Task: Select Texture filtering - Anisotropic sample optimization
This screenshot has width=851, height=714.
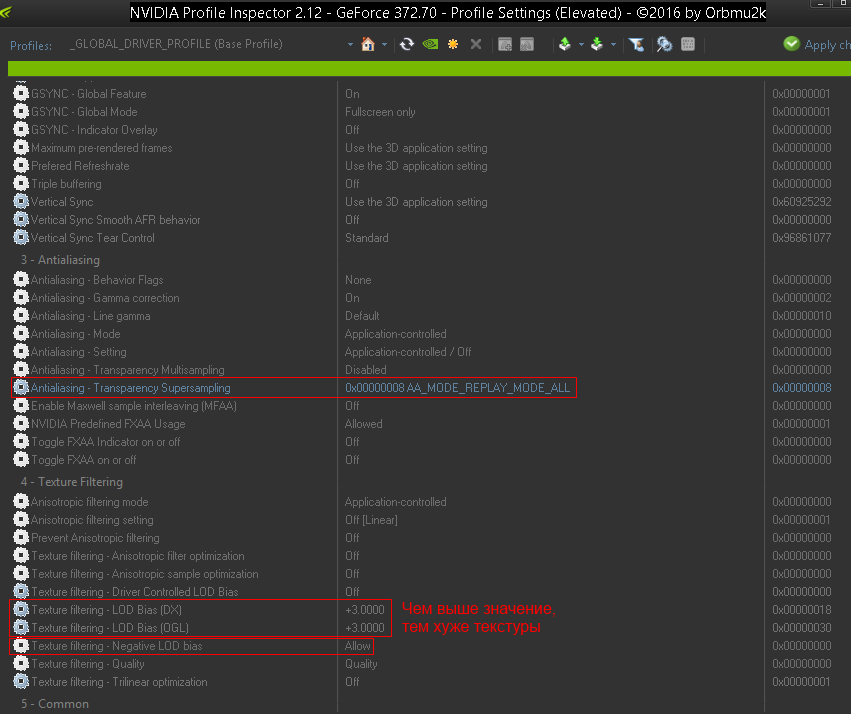Action: tap(144, 573)
